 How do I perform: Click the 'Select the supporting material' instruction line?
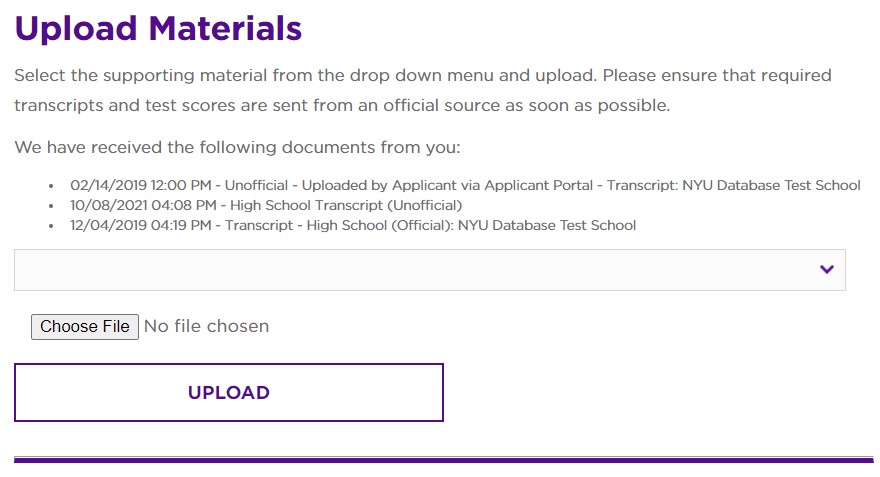coord(422,76)
